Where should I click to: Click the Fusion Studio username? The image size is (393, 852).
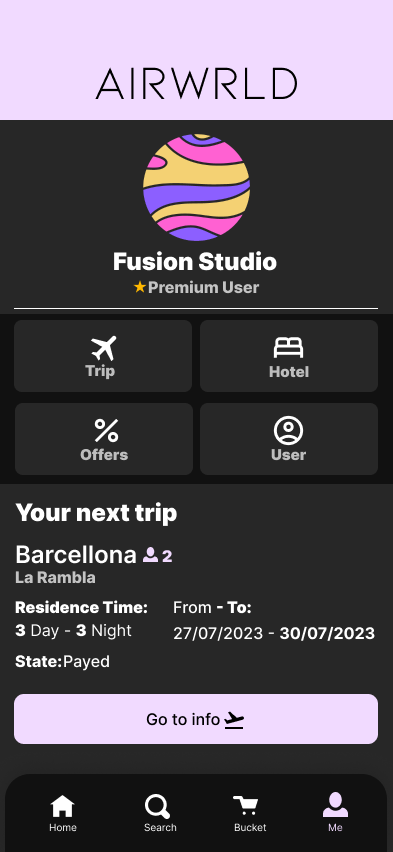195,262
